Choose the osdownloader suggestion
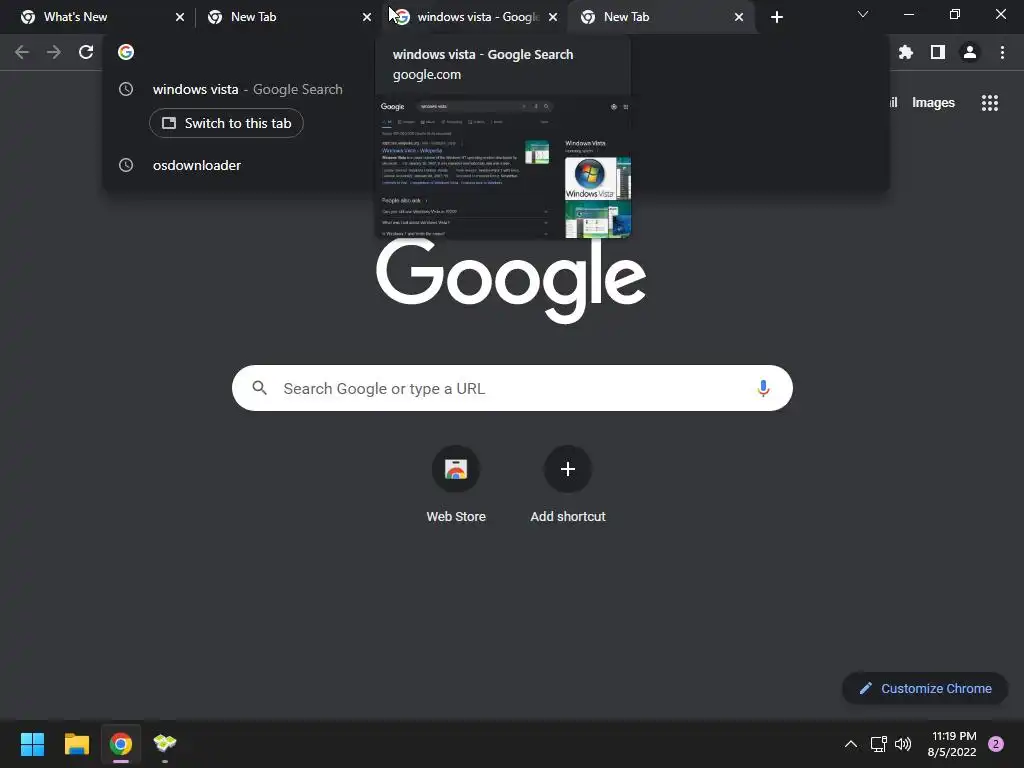The height and width of the screenshot is (768, 1024). click(496, 165)
